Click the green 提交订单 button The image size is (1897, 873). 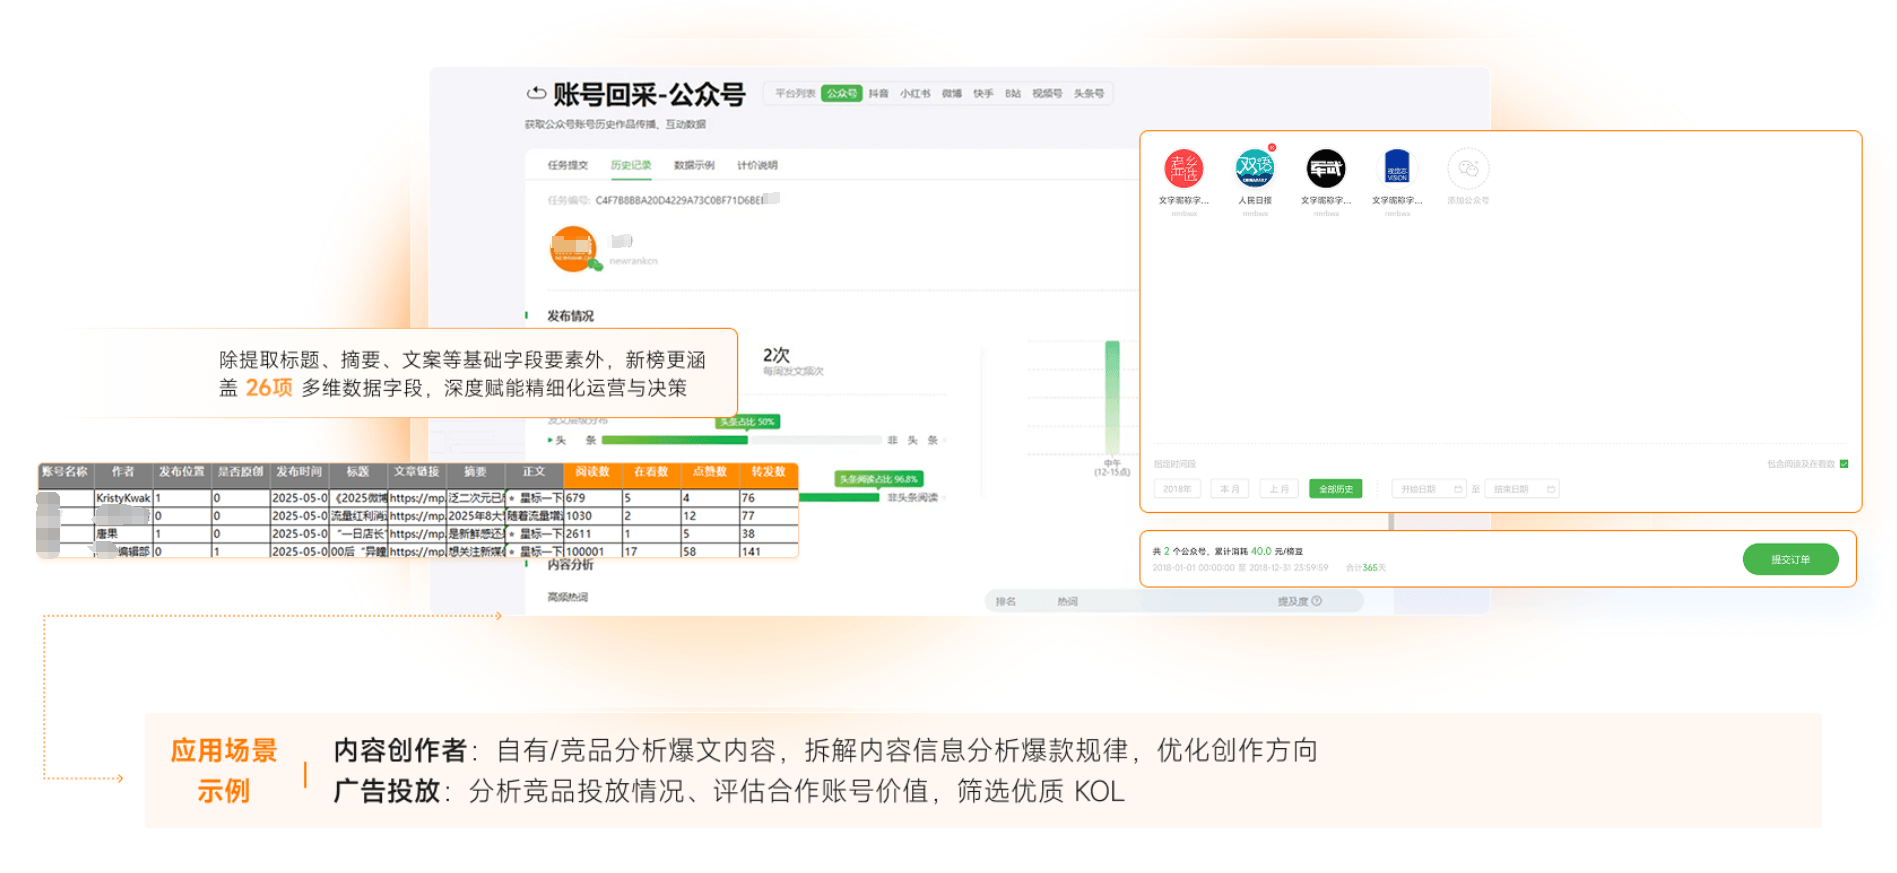(1790, 559)
